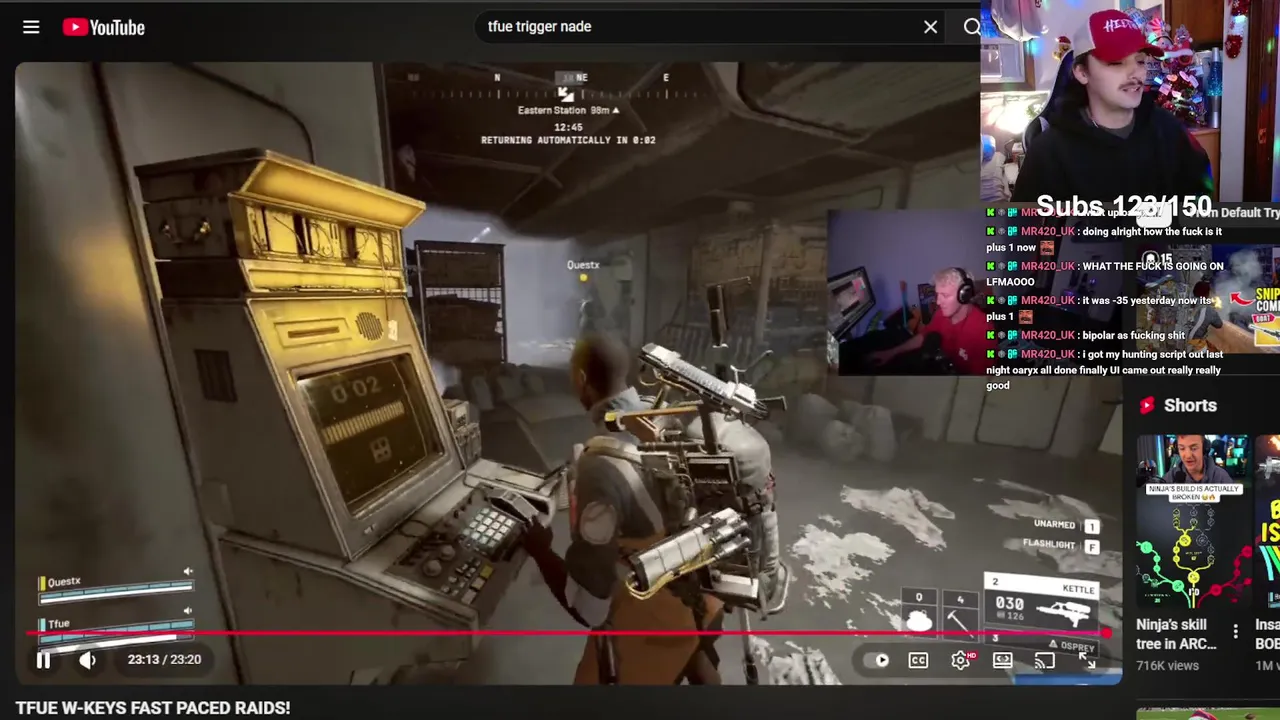Screen dimensions: 1280x720
Task: Enter full screen mode
Action: tap(1087, 660)
